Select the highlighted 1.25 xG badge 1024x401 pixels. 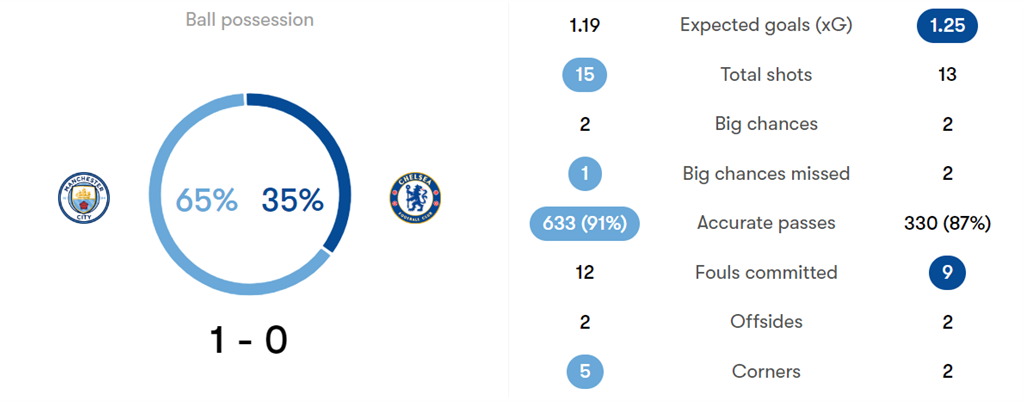pos(946,25)
